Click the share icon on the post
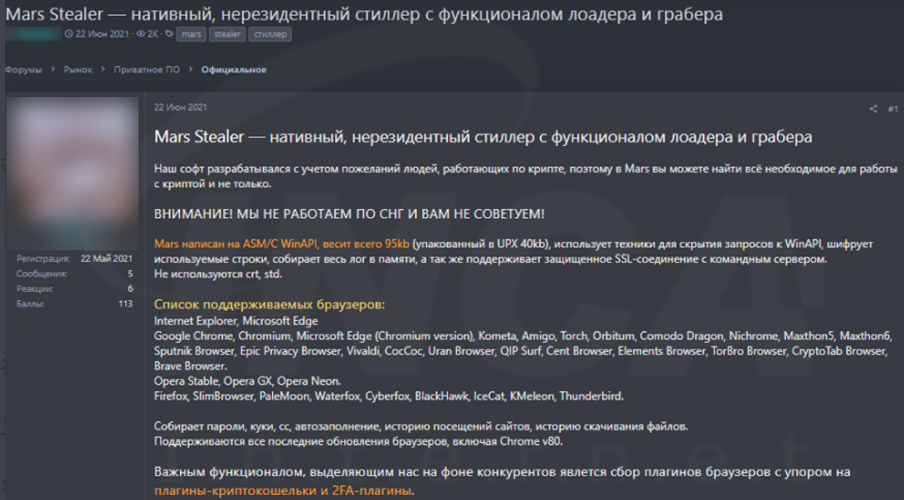 (873, 108)
